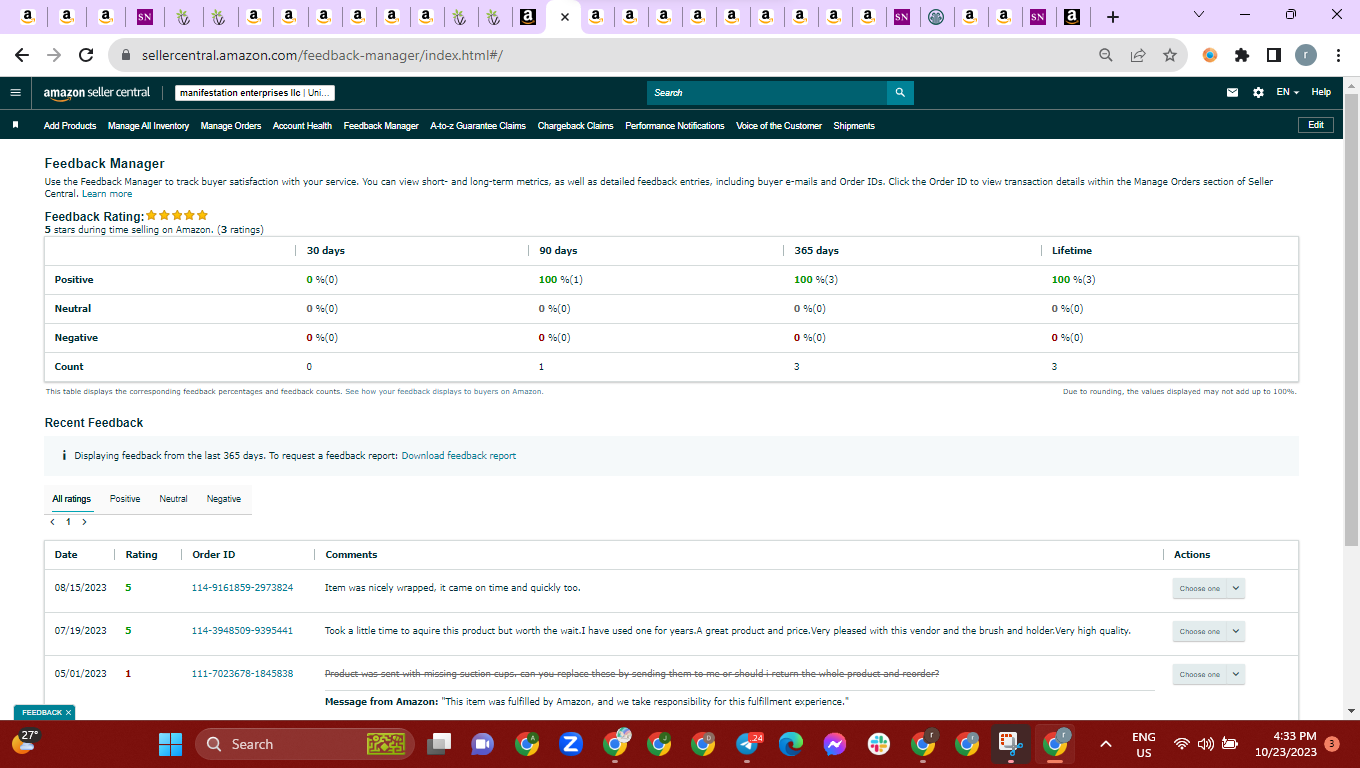The height and width of the screenshot is (768, 1360).
Task: Open order 114-9161859-2973824
Action: point(242,588)
